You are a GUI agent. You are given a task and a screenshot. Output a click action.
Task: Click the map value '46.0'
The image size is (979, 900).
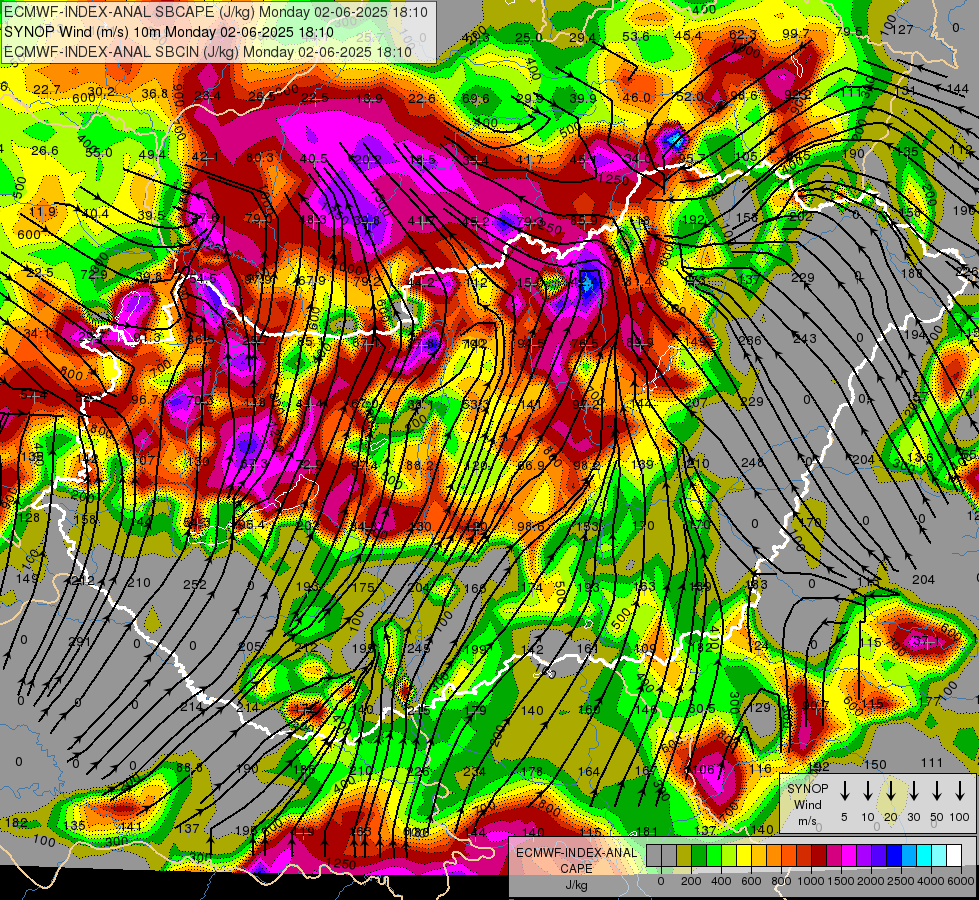pos(636,97)
